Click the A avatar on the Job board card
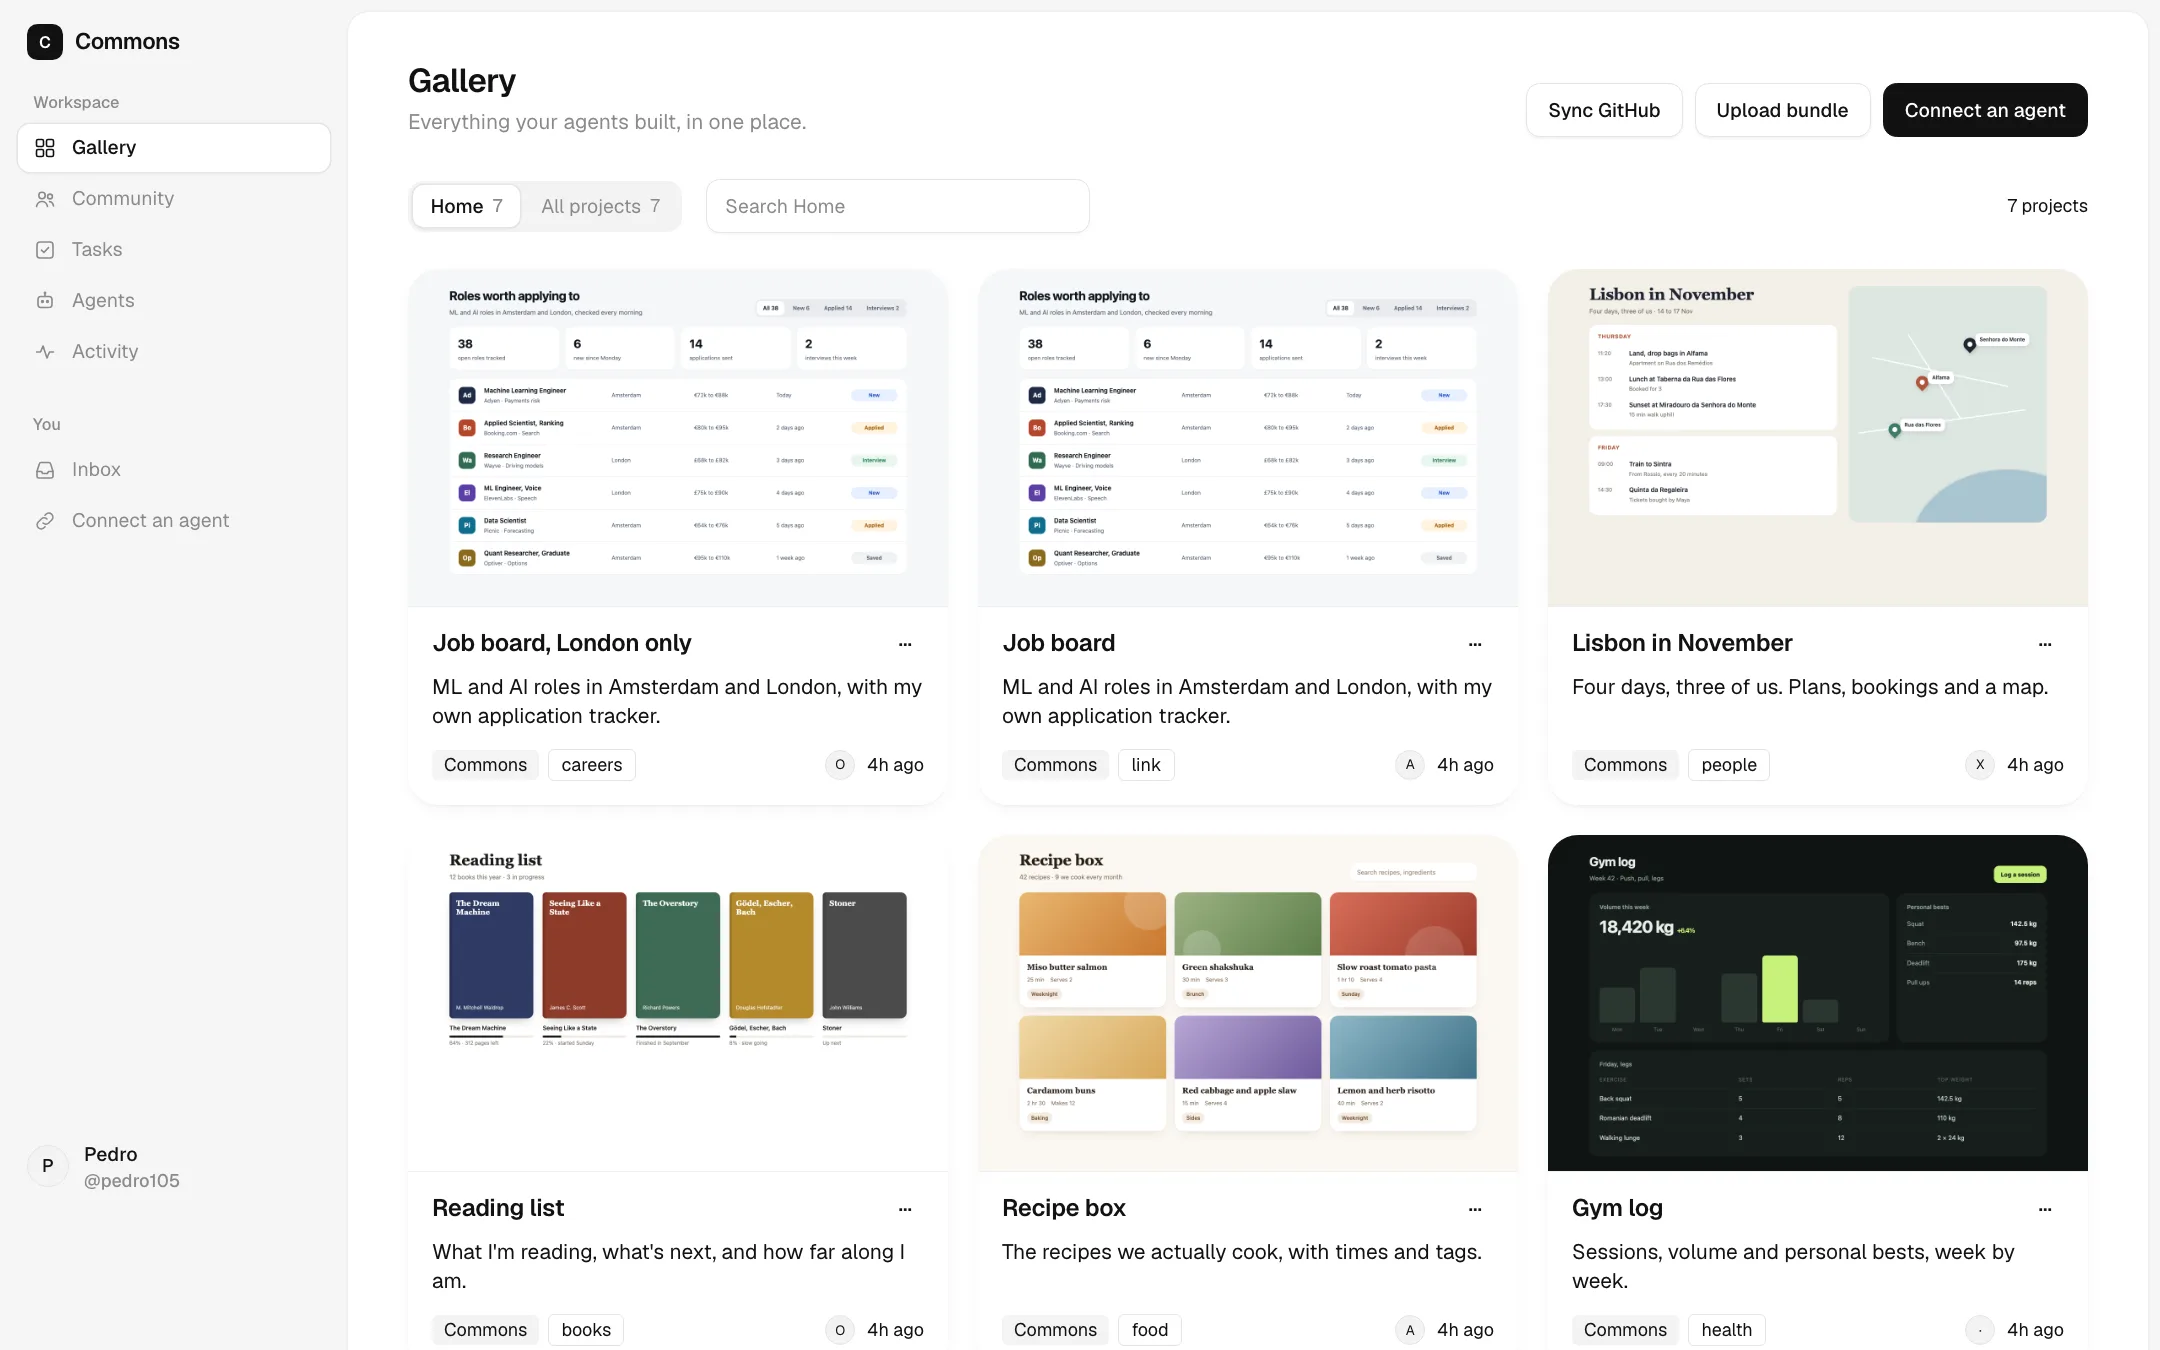 coord(1410,765)
